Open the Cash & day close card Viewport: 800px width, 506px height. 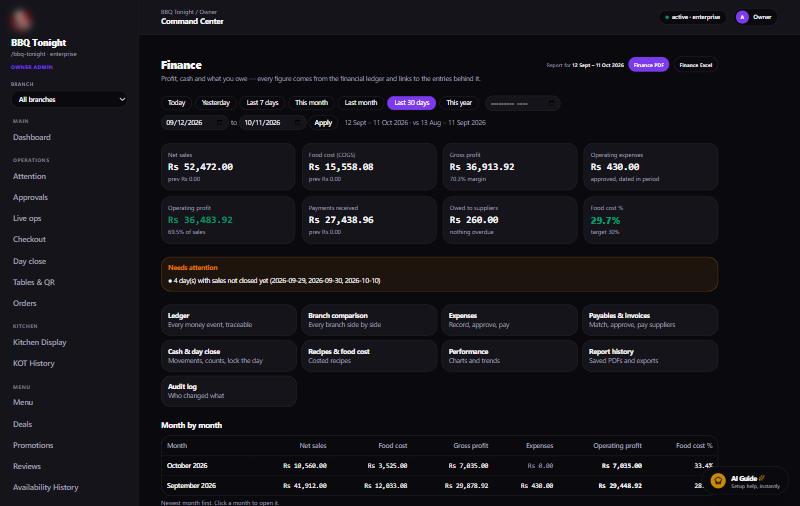[229, 356]
